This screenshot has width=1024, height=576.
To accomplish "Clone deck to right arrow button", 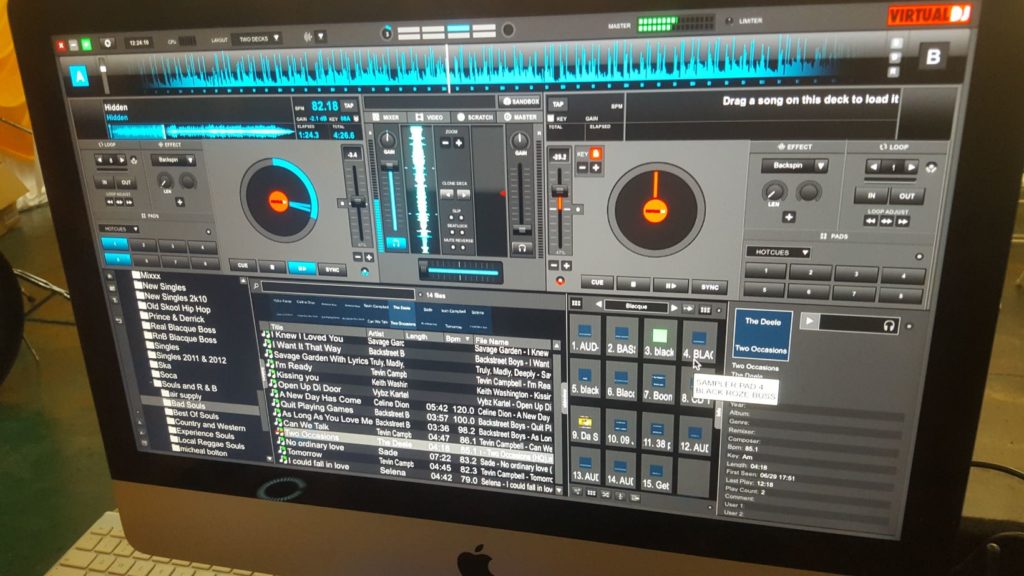I will (464, 195).
